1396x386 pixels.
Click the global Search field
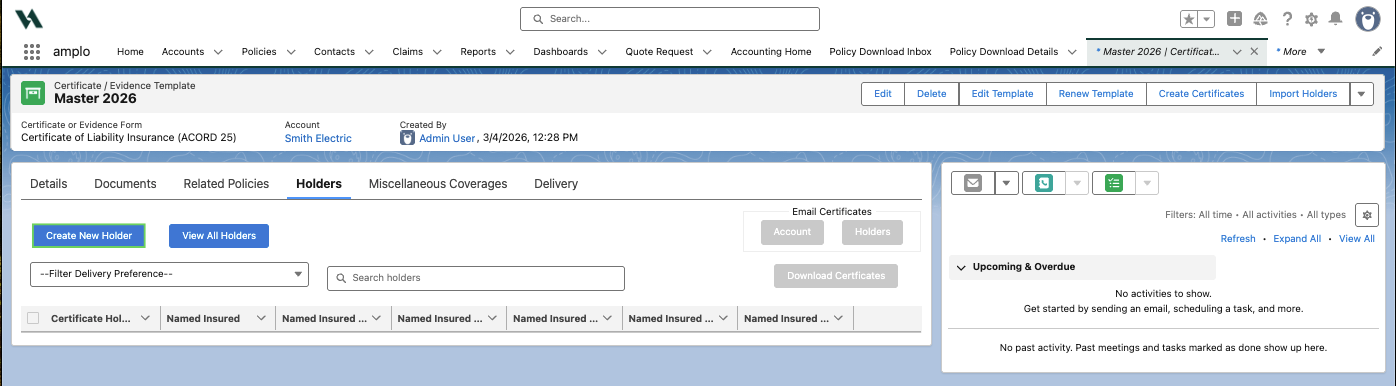[670, 19]
